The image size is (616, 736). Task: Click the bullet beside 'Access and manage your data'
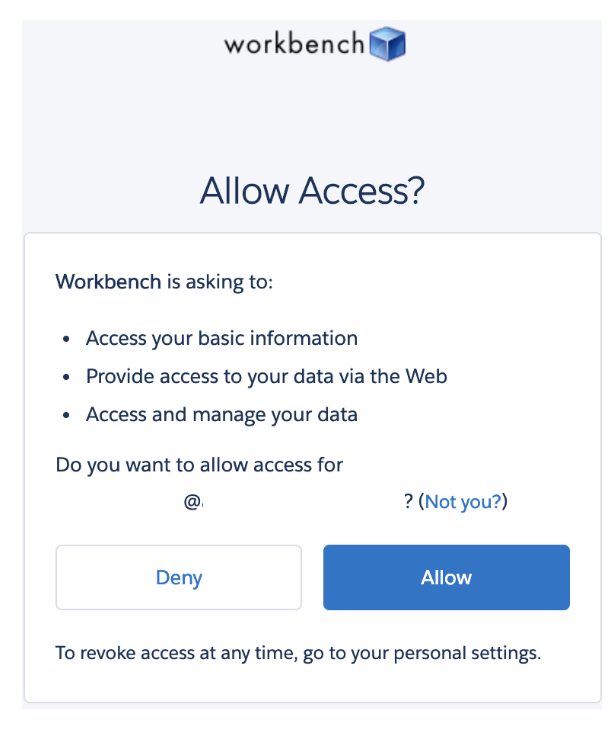tap(66, 415)
